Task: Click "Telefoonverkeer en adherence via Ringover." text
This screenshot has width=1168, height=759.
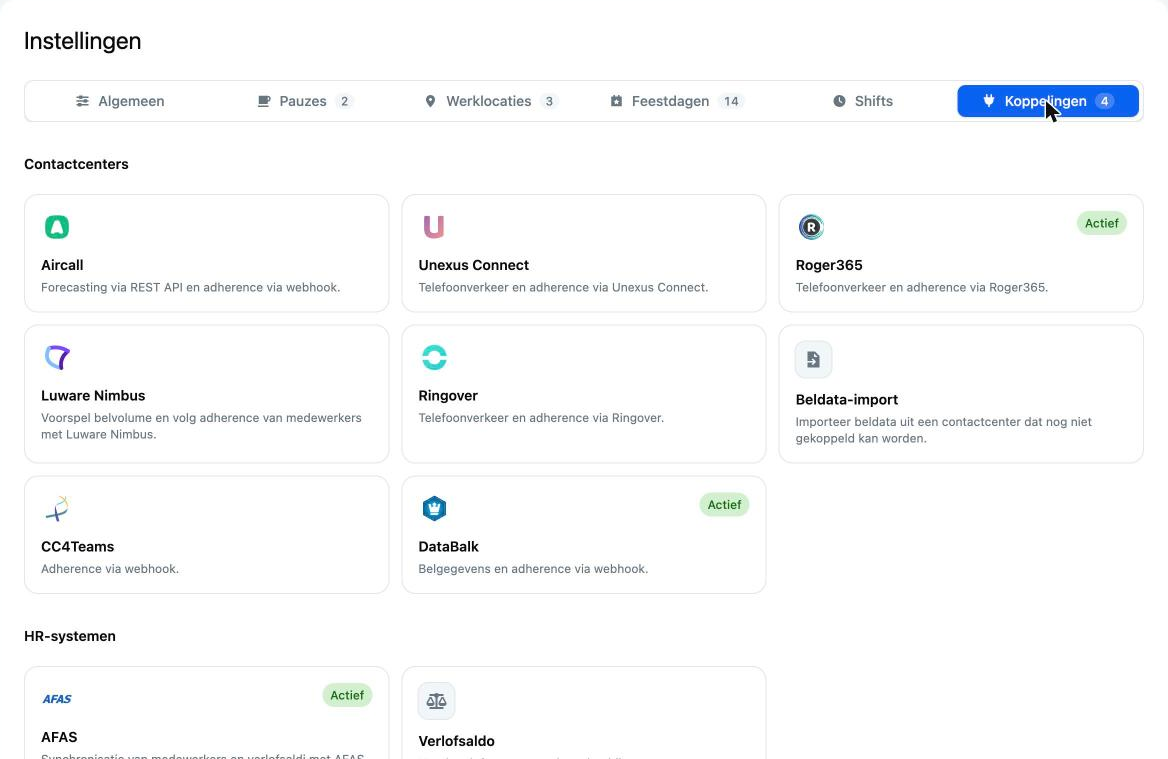Action: [x=541, y=418]
